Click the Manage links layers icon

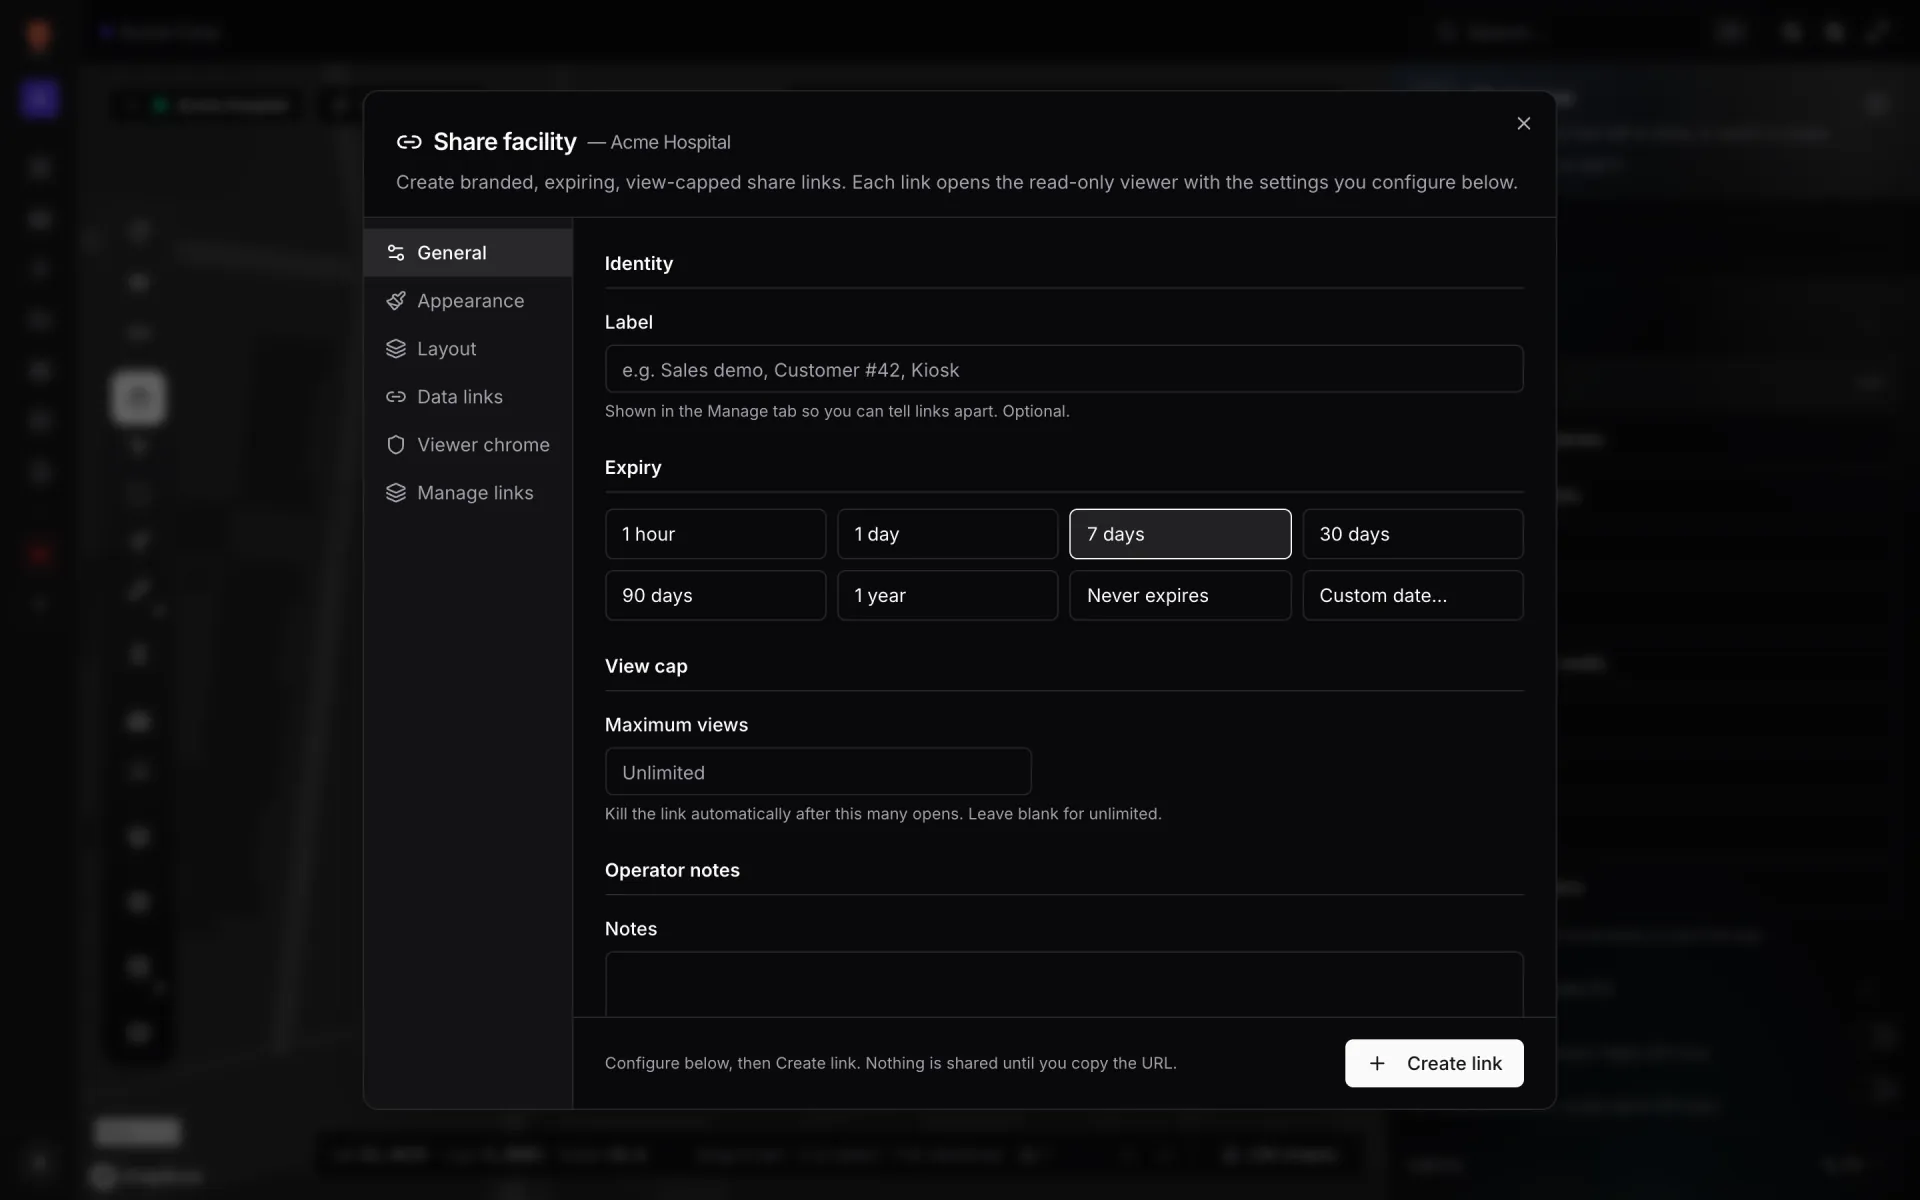(x=396, y=493)
